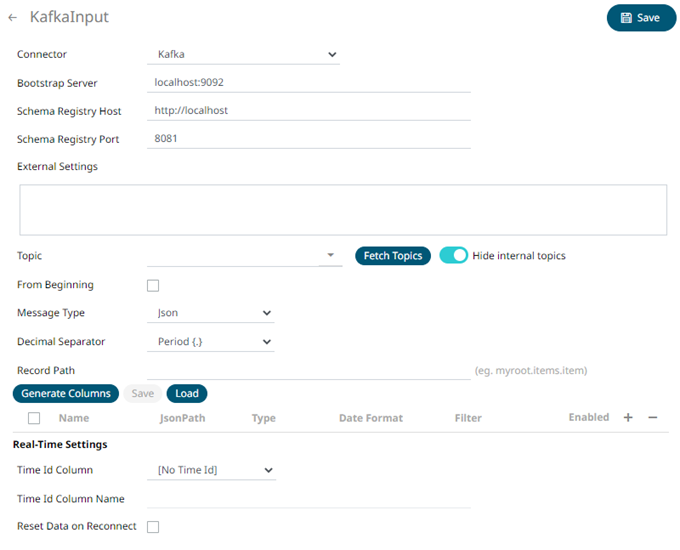The height and width of the screenshot is (550, 680).
Task: Click the plus icon to add a column
Action: [628, 418]
